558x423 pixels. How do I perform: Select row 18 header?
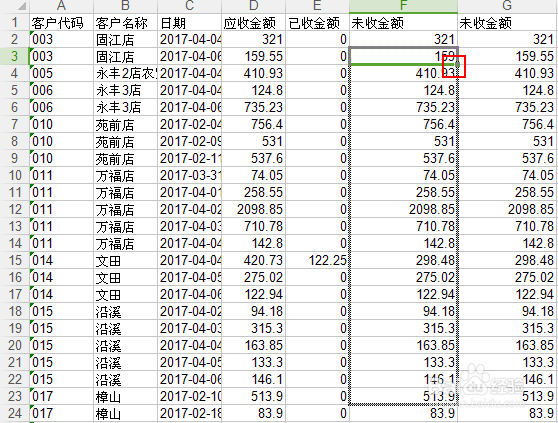pyautogui.click(x=14, y=311)
